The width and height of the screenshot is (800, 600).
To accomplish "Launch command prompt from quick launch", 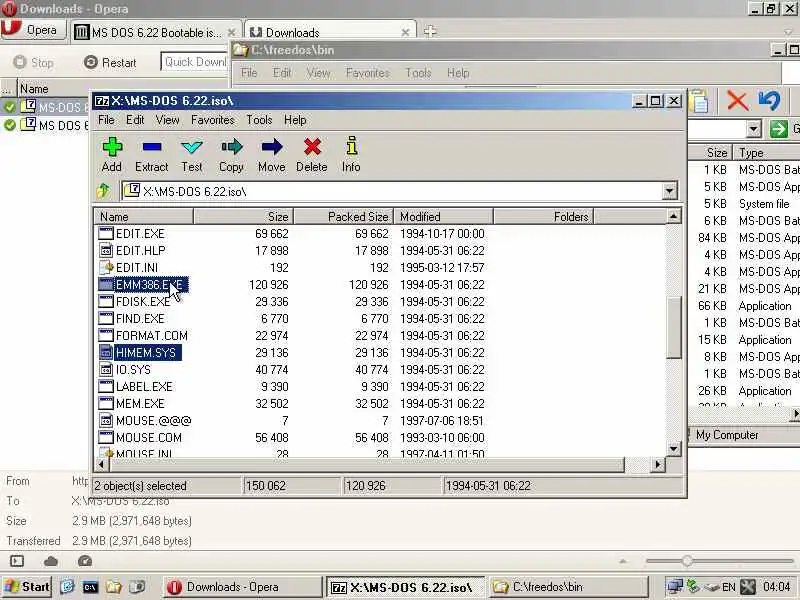I will tap(90, 587).
